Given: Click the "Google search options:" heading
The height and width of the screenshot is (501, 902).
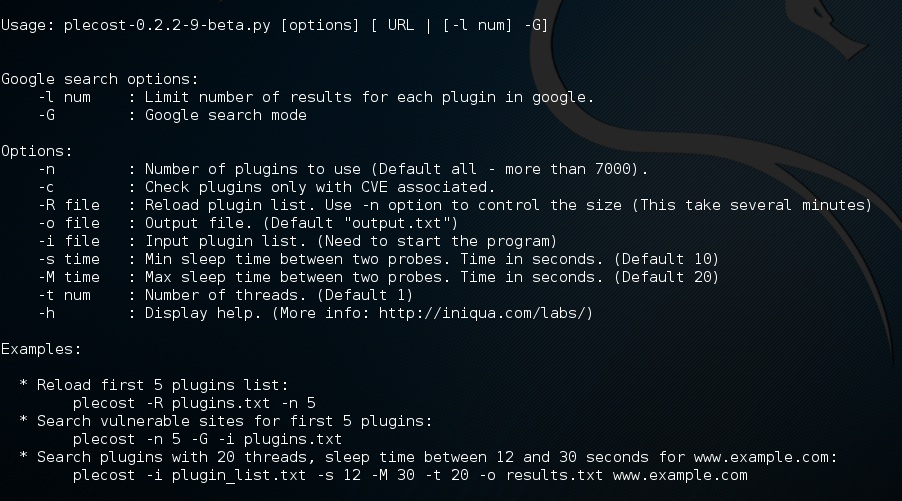Looking at the screenshot, I should [x=99, y=79].
